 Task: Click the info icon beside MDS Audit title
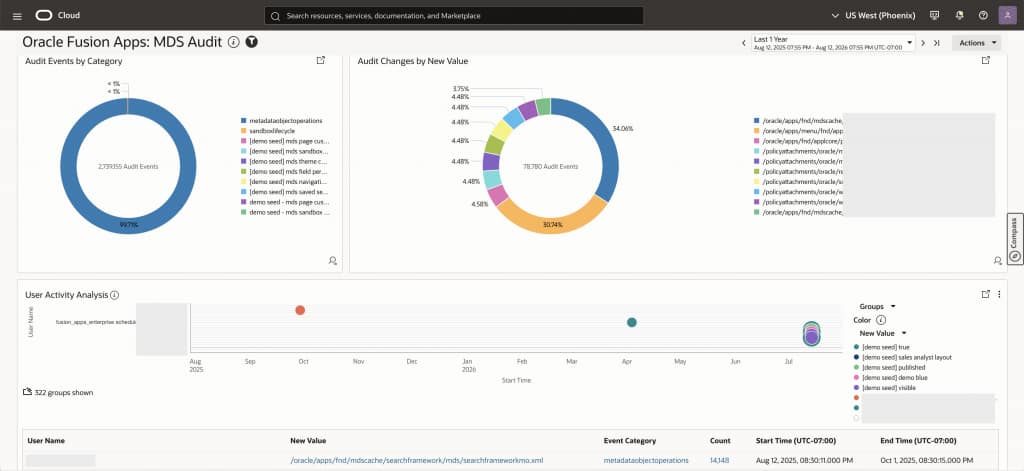pos(234,42)
